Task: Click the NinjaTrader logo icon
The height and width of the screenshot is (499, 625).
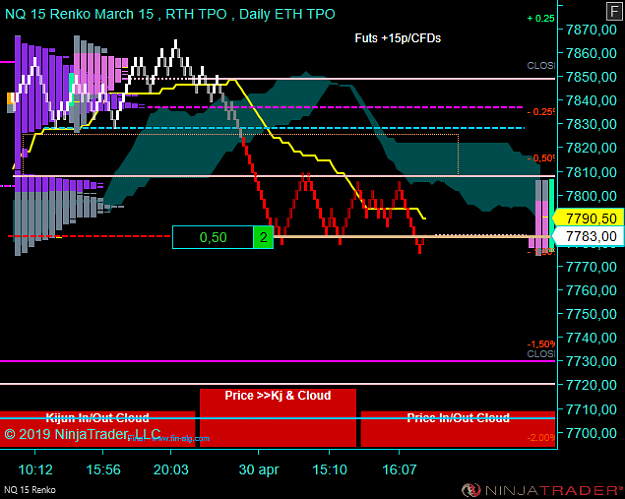Action: (x=472, y=490)
